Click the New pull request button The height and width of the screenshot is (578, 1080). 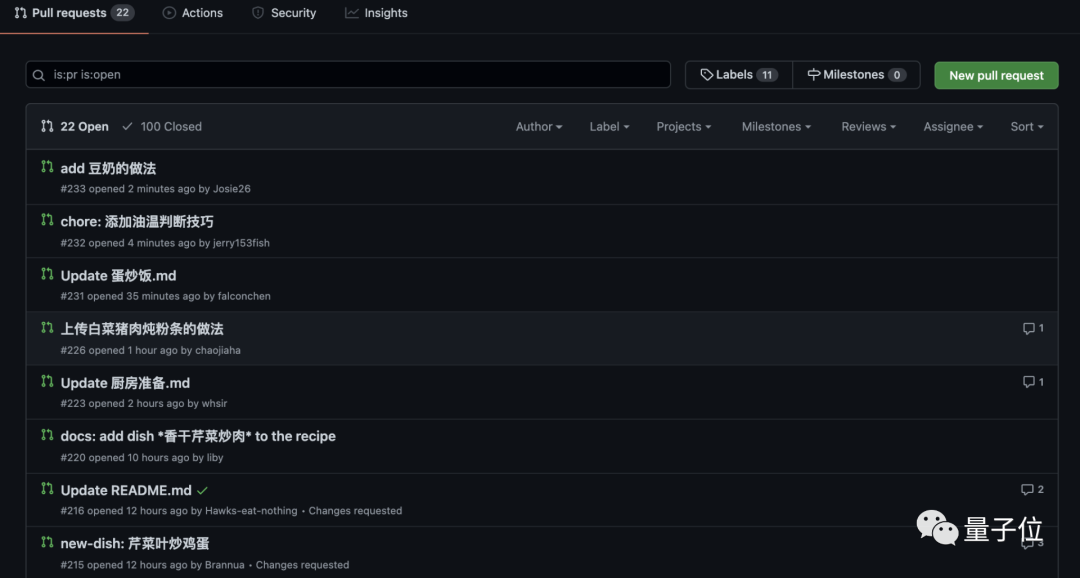tap(996, 75)
